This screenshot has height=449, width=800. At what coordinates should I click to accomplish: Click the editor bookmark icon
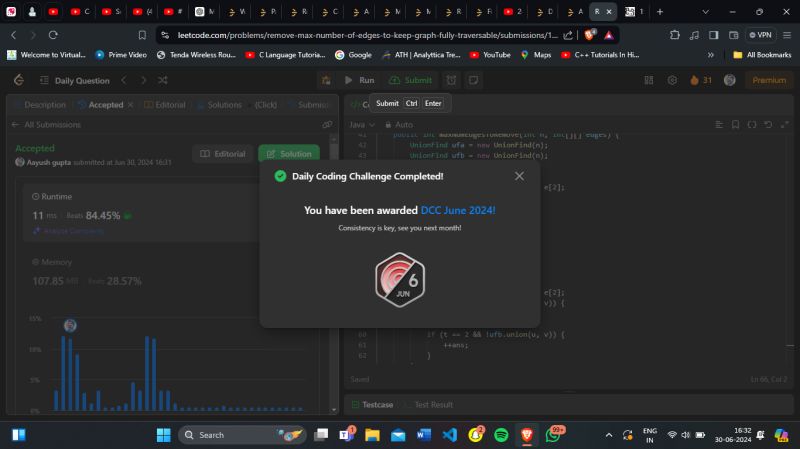point(735,124)
